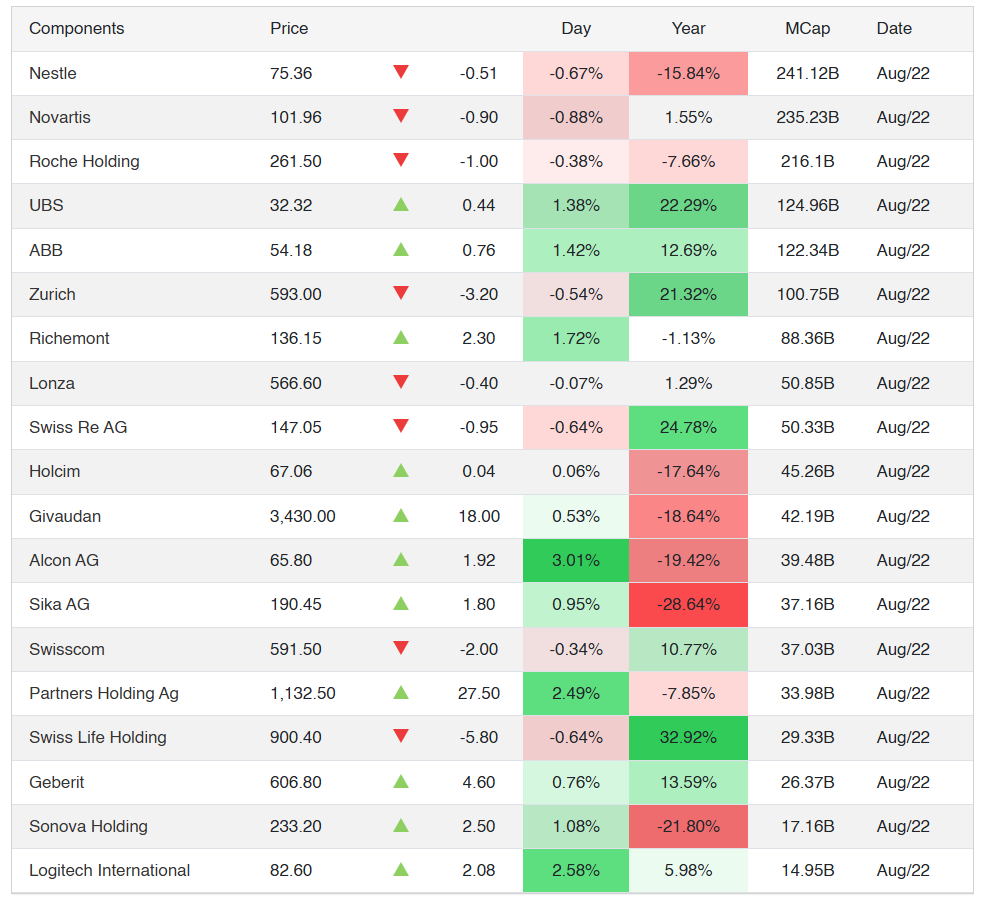This screenshot has height=906, width=990.
Task: Click the green up arrow in Holcim row
Action: [401, 470]
